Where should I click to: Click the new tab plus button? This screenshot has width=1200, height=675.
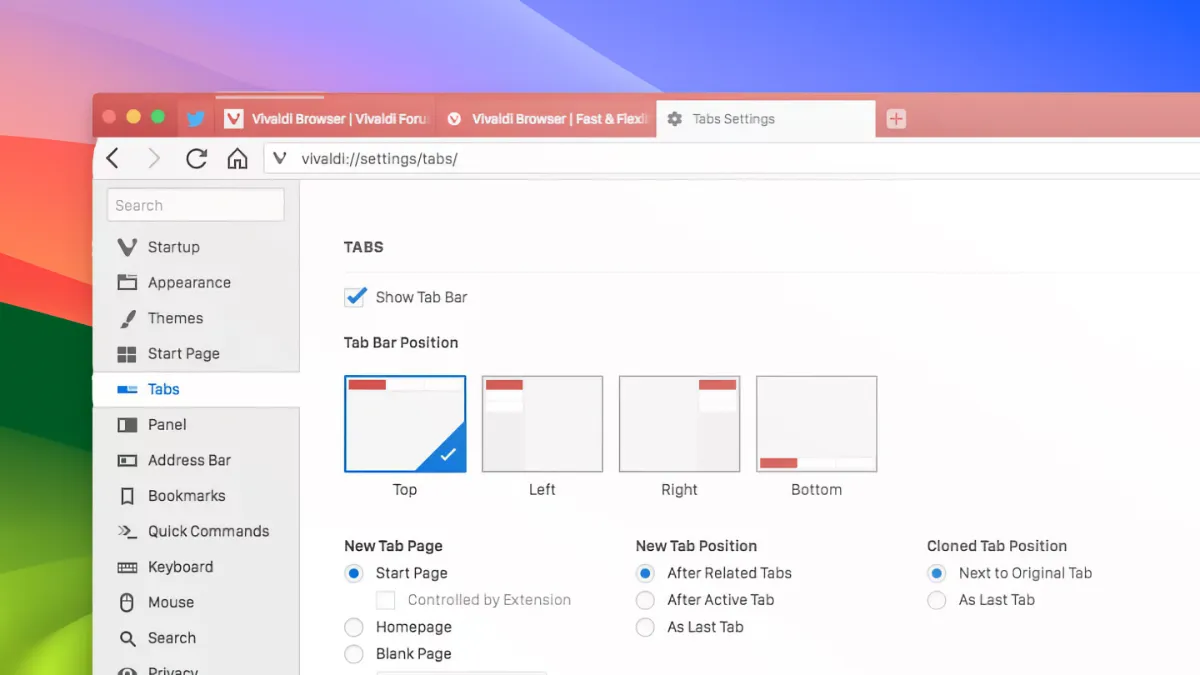[x=896, y=119]
